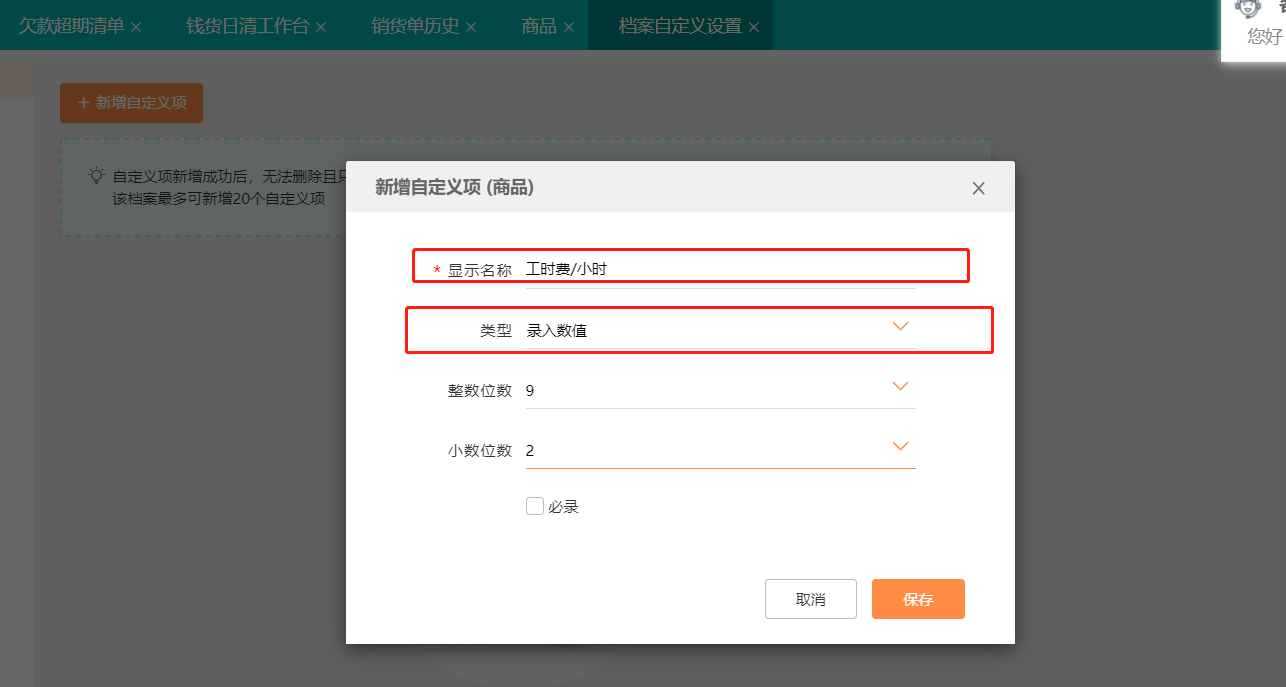Close the 销货单历史 tab
This screenshot has width=1286, height=687.
pyautogui.click(x=471, y=27)
